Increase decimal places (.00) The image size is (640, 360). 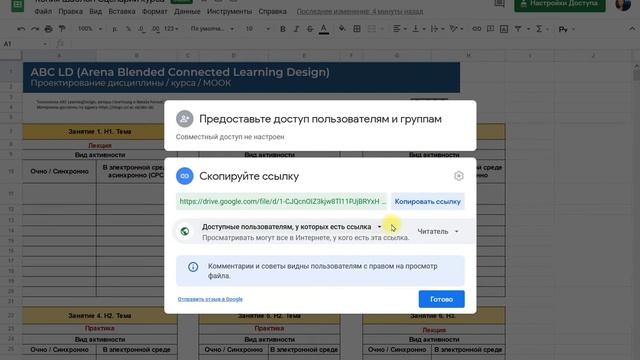(156, 29)
